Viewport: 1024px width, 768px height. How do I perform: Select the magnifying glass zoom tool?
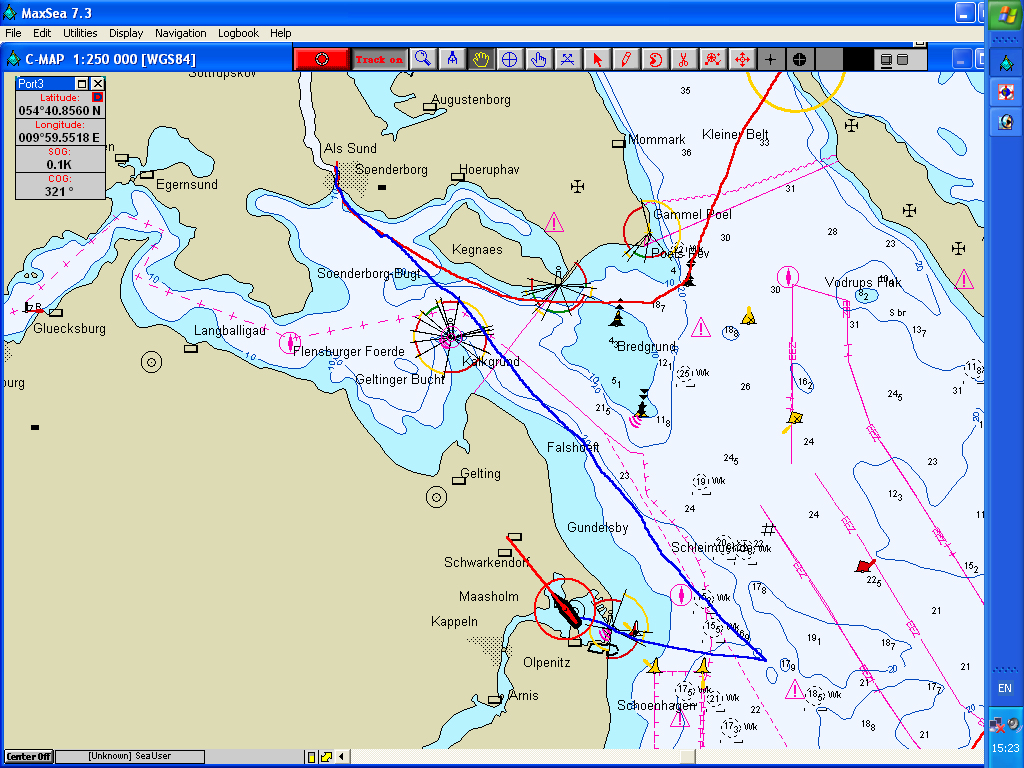pos(423,59)
